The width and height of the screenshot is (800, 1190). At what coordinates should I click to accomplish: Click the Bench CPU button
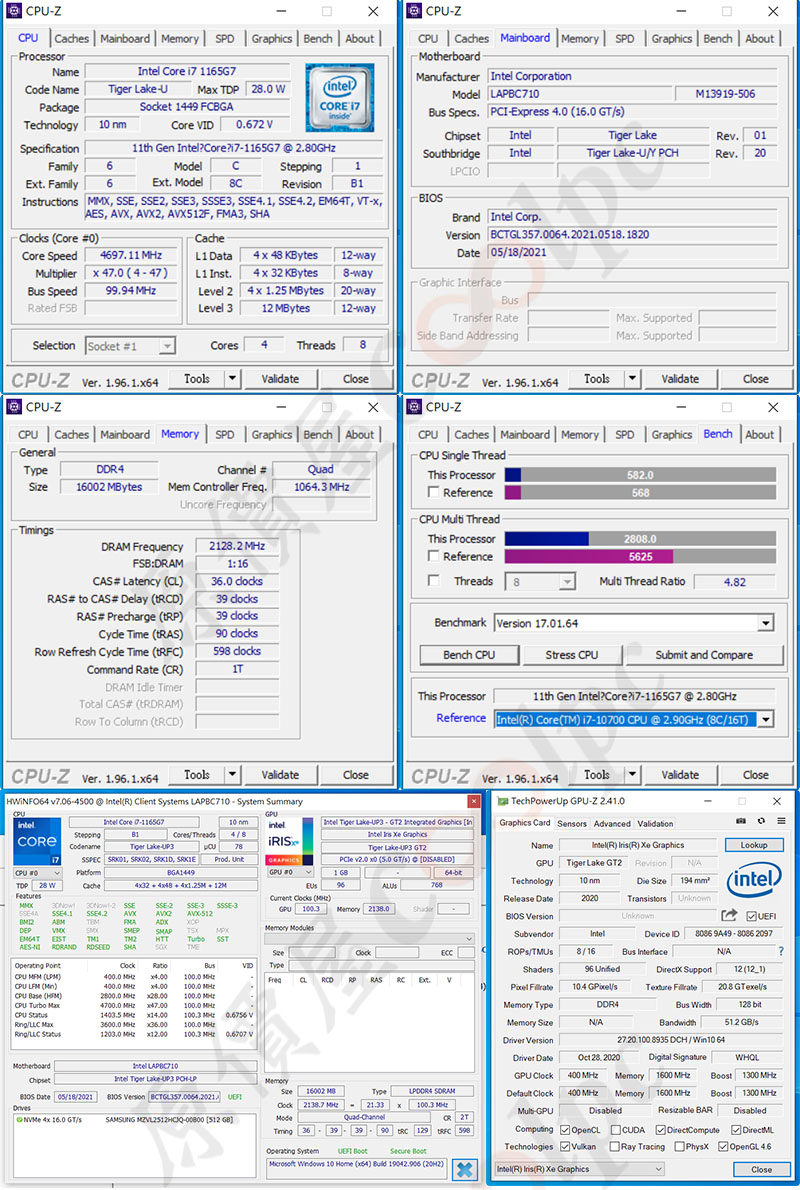coord(469,655)
